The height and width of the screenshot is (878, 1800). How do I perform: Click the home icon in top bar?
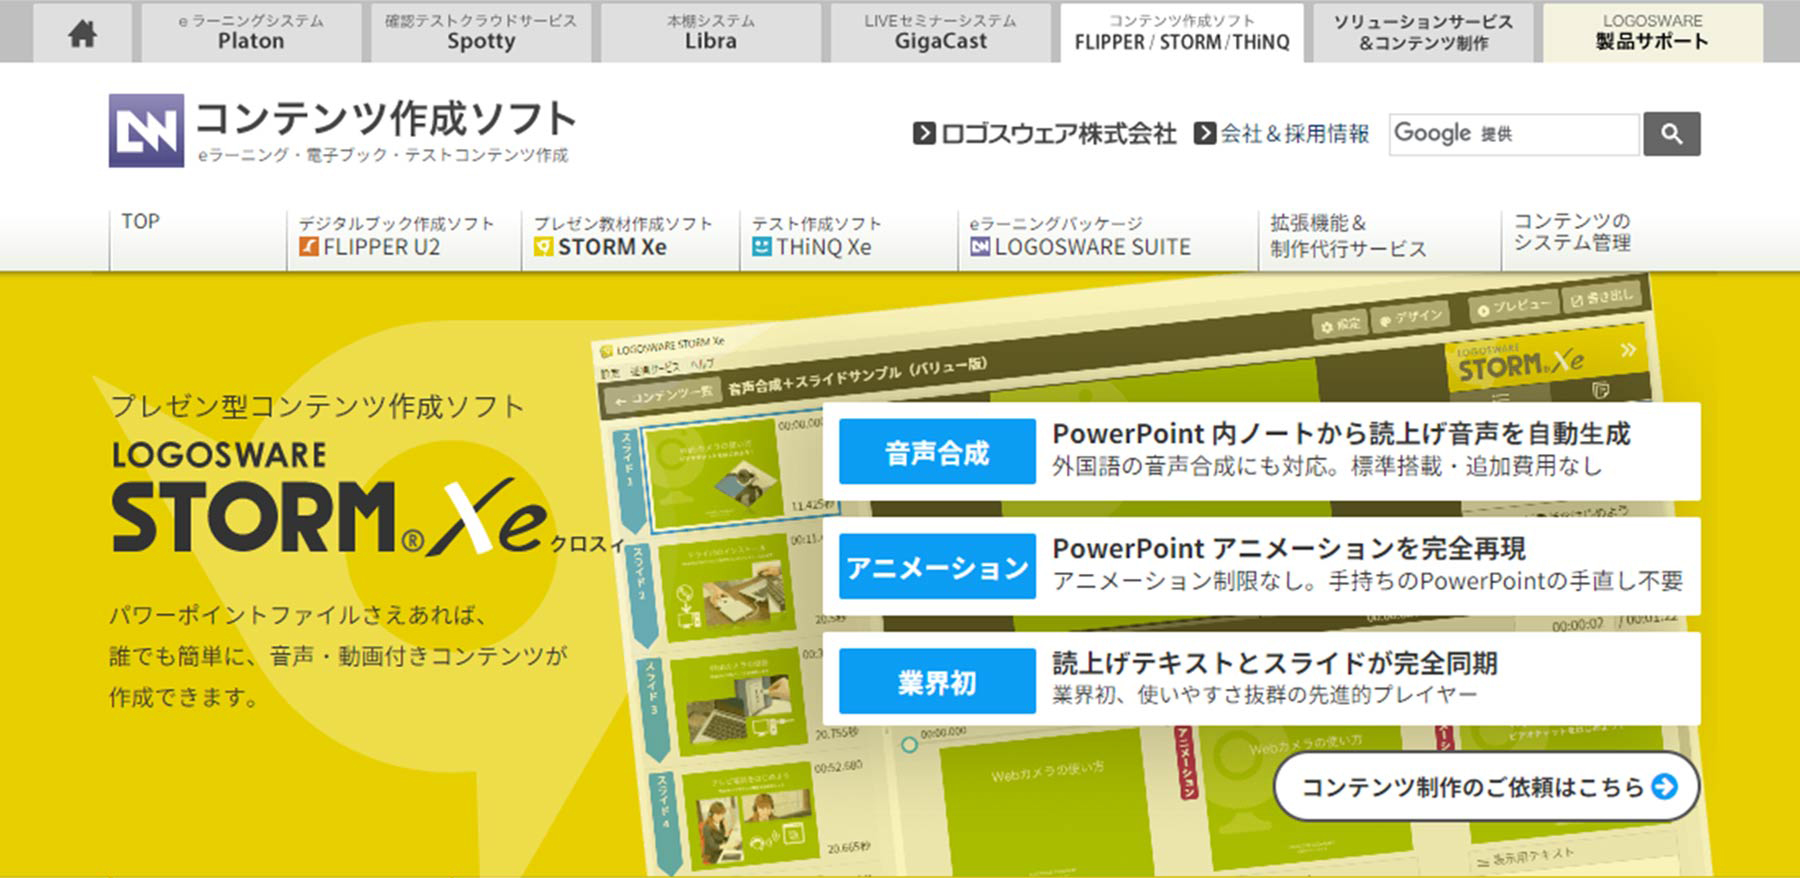(82, 33)
